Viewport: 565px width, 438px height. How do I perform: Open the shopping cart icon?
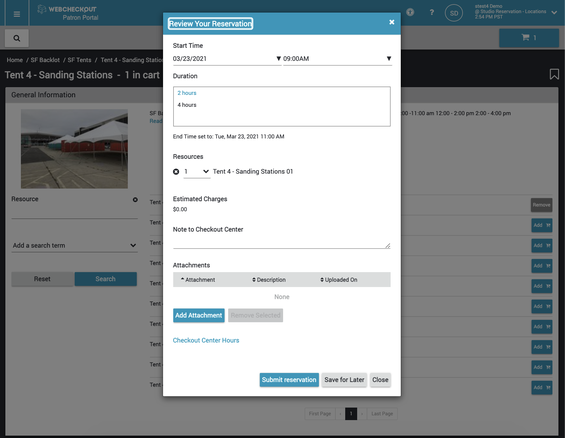coord(529,37)
